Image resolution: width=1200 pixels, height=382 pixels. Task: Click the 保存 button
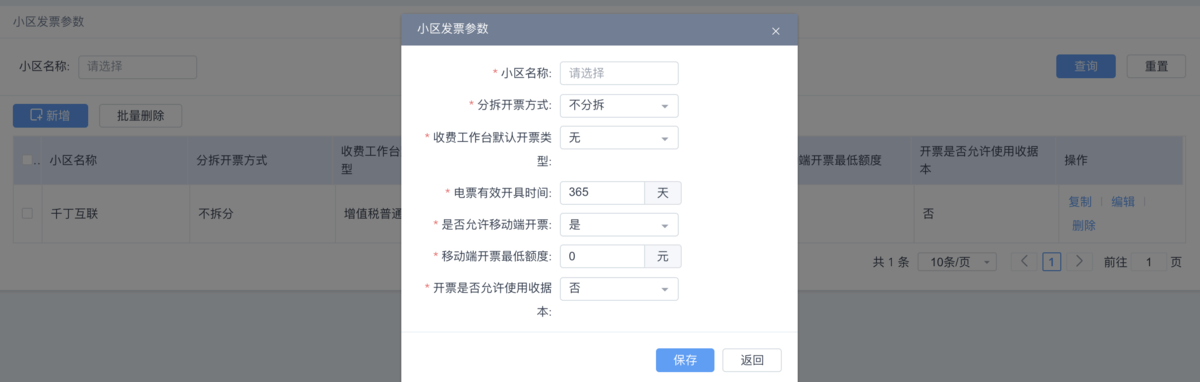click(x=685, y=360)
